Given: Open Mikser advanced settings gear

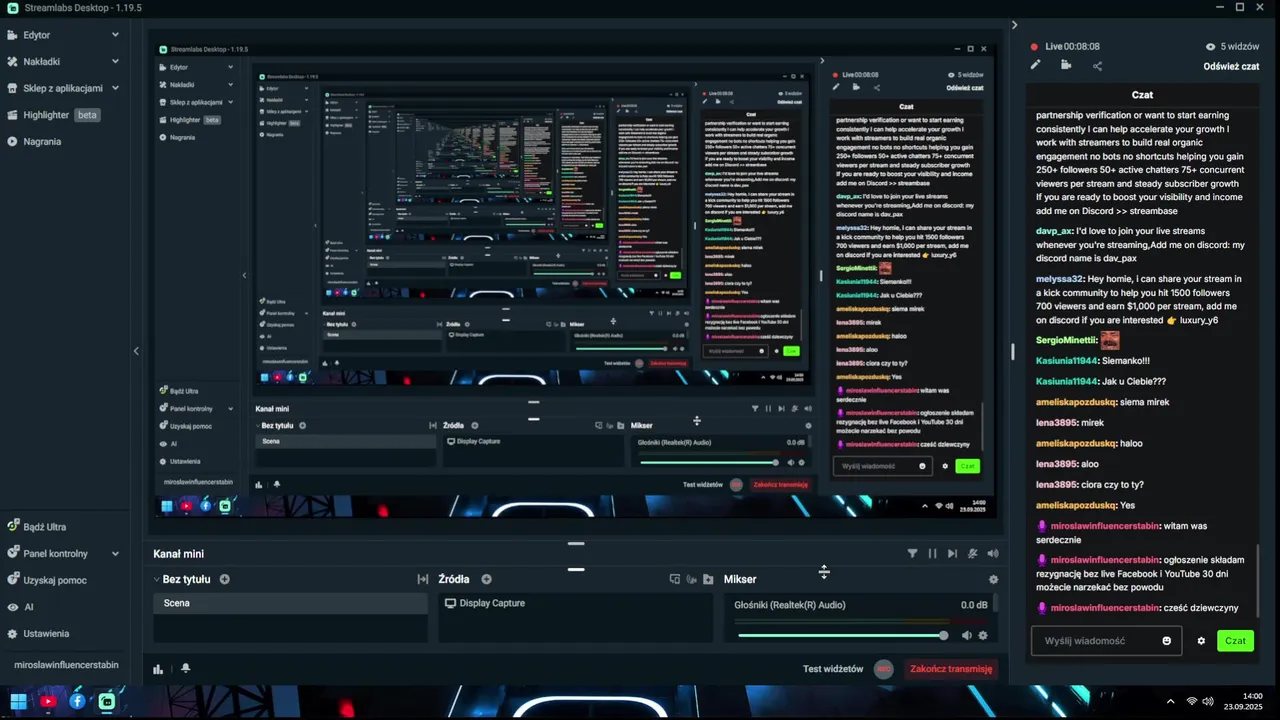Looking at the screenshot, I should coord(993,579).
